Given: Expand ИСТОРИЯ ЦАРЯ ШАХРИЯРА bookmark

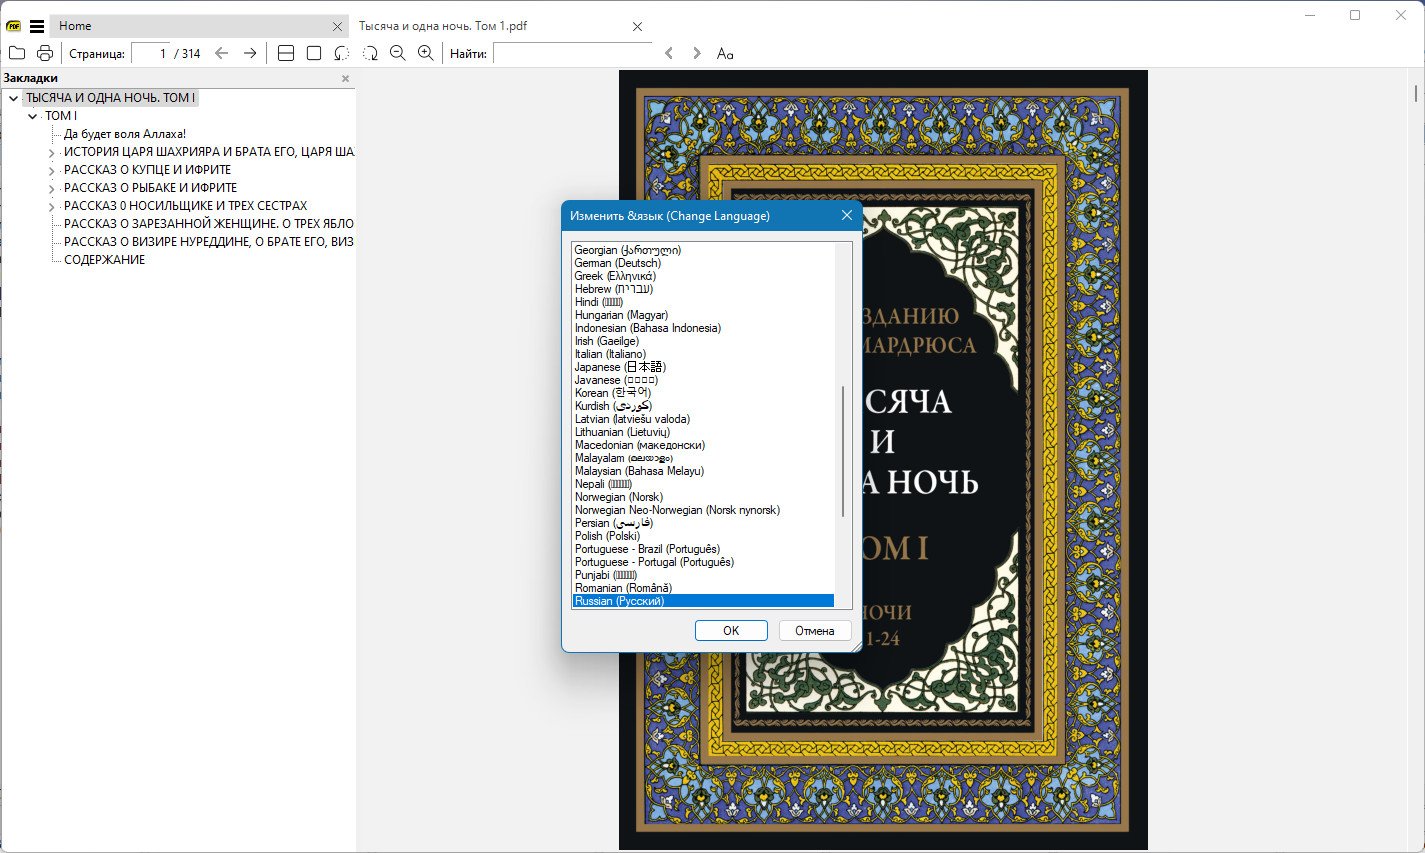Looking at the screenshot, I should [51, 153].
